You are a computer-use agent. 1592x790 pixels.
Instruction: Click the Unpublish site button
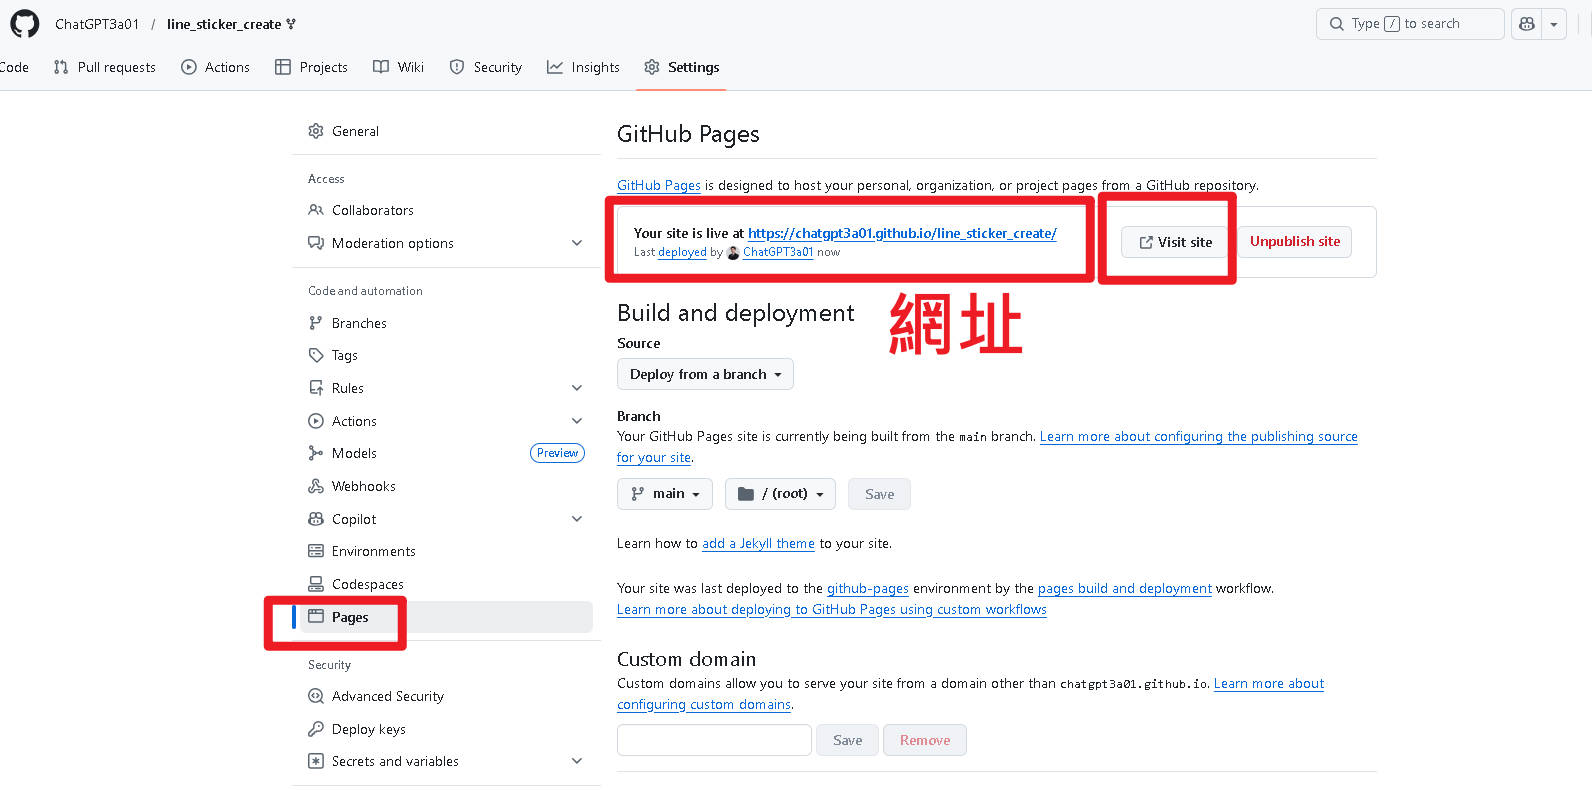[x=1295, y=241]
